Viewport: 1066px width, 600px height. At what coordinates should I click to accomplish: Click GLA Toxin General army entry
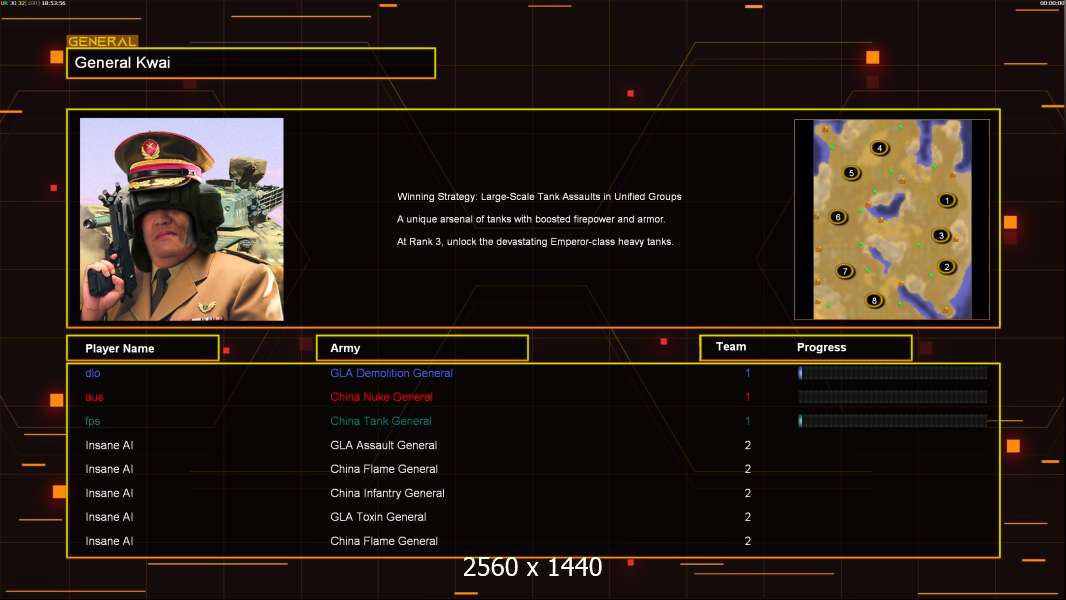tap(378, 517)
